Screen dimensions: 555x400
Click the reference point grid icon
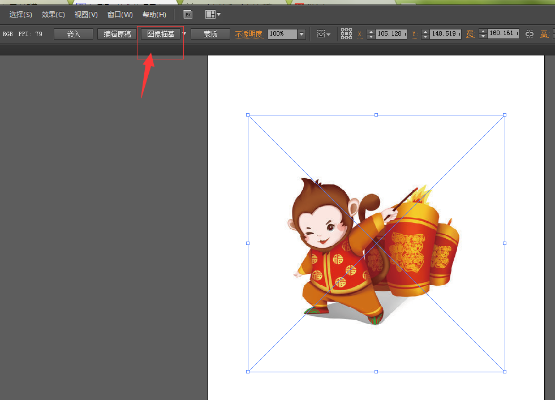pos(346,34)
